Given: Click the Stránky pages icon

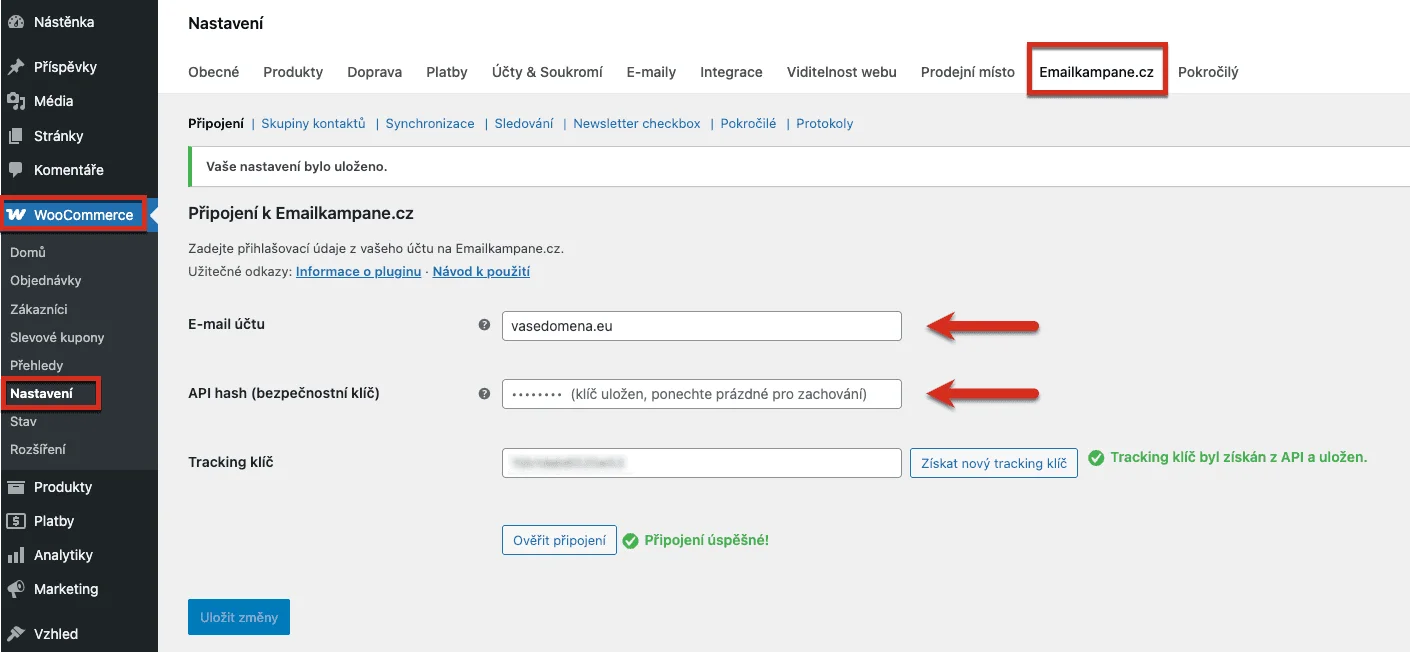Looking at the screenshot, I should [16, 136].
